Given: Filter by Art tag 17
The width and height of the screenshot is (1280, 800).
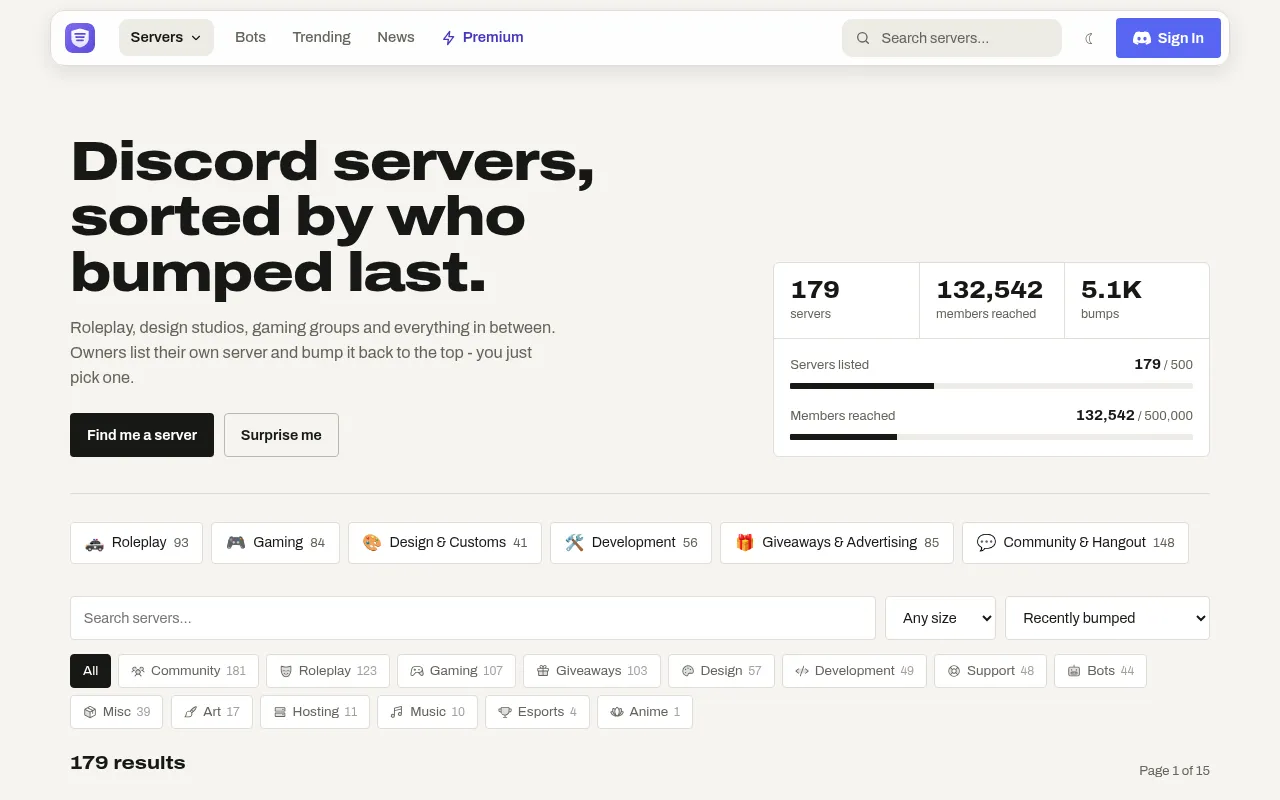Looking at the screenshot, I should pos(211,712).
